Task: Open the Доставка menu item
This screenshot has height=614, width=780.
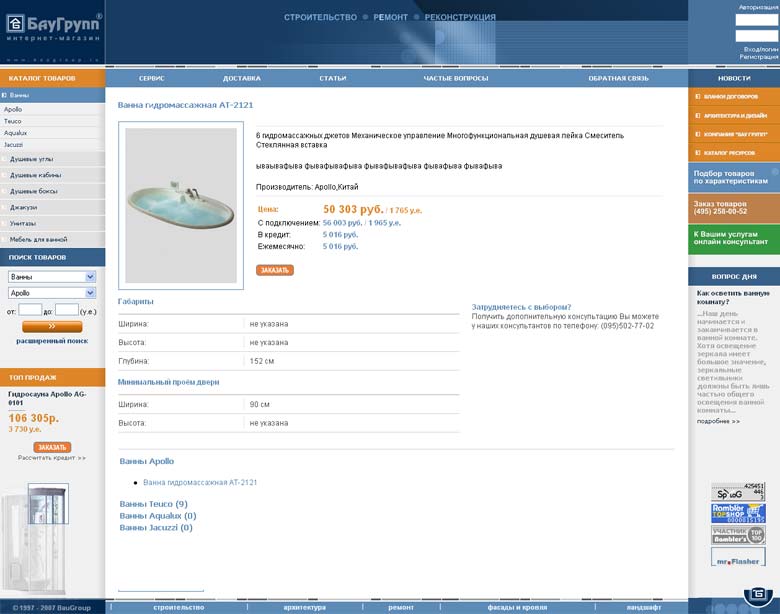Action: point(242,78)
